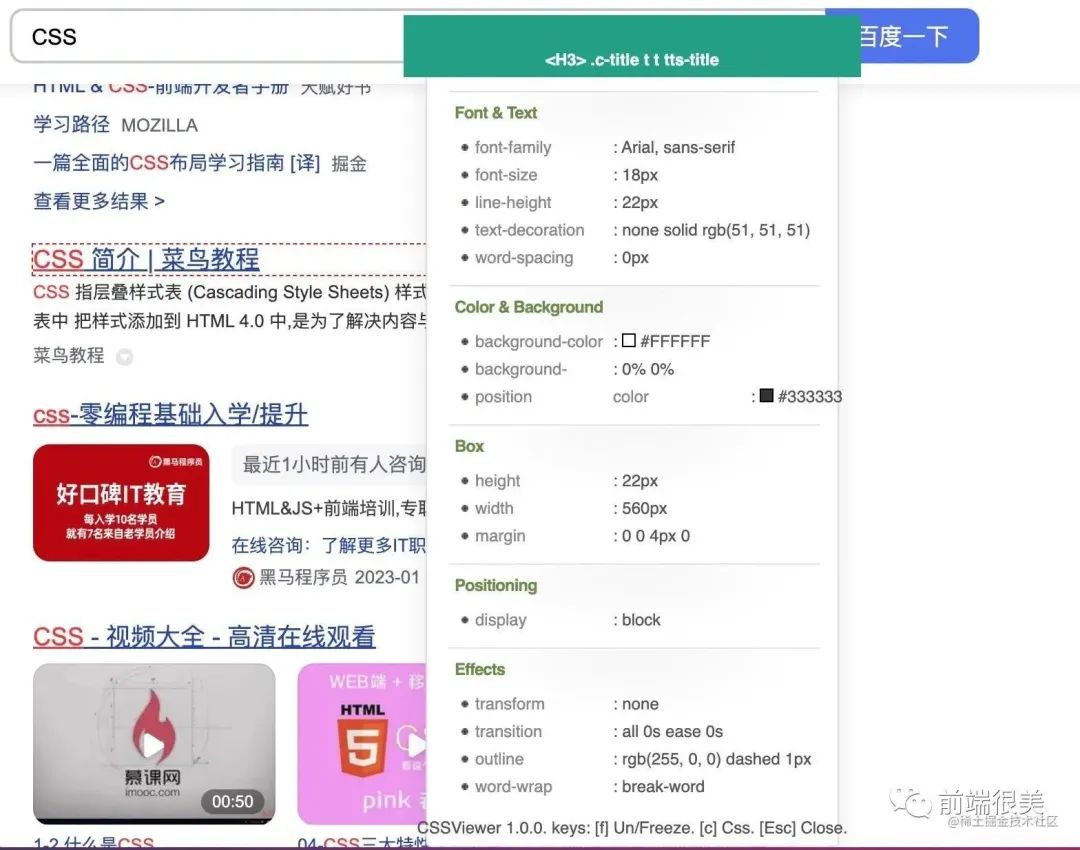The image size is (1080, 850).
Task: Click the red 好口碑IT教育 ad image
Action: click(121, 502)
